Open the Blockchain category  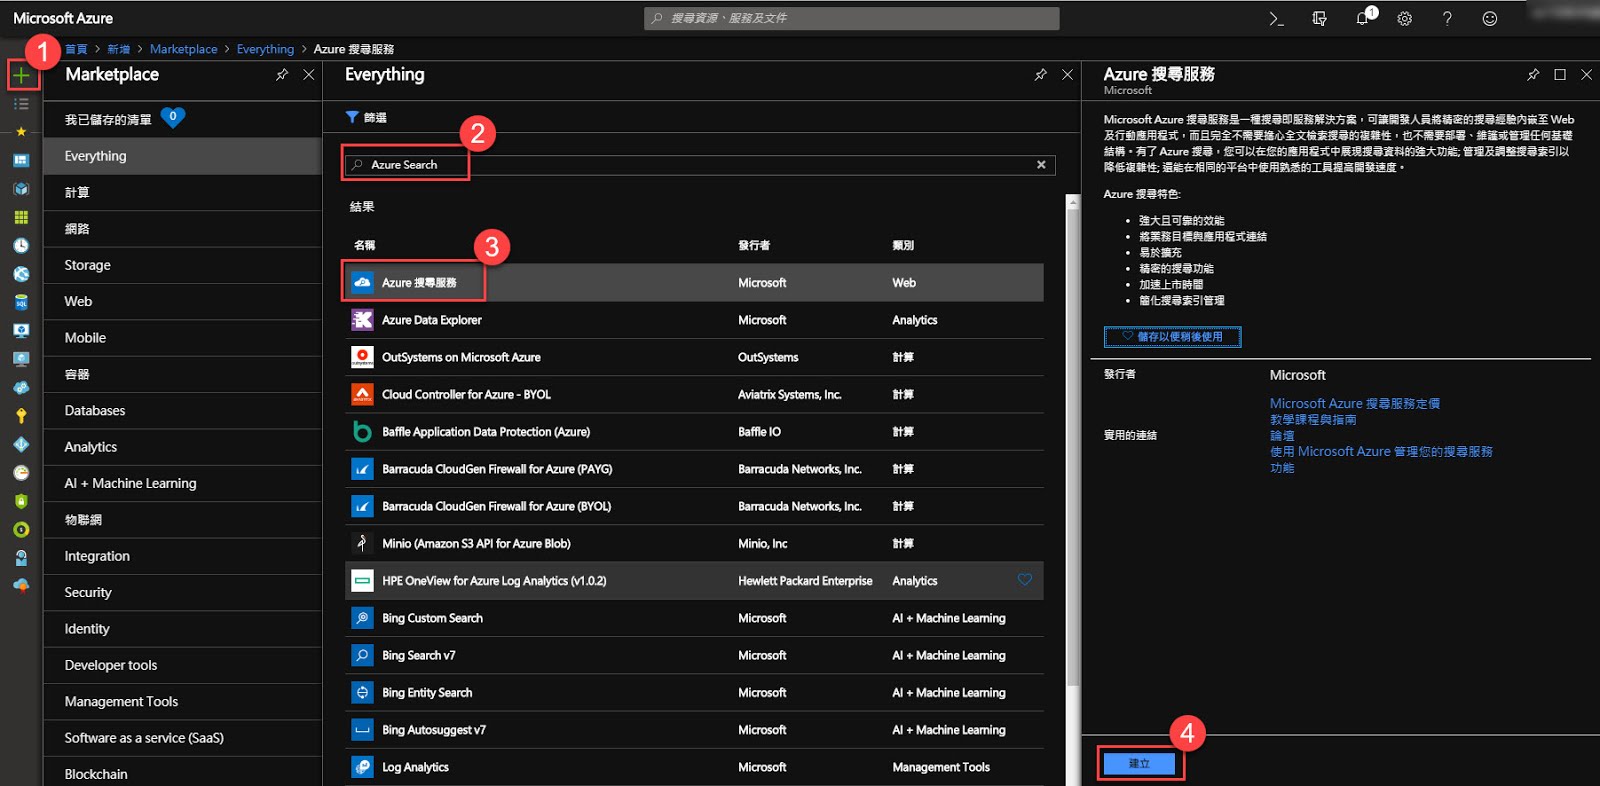[182, 774]
